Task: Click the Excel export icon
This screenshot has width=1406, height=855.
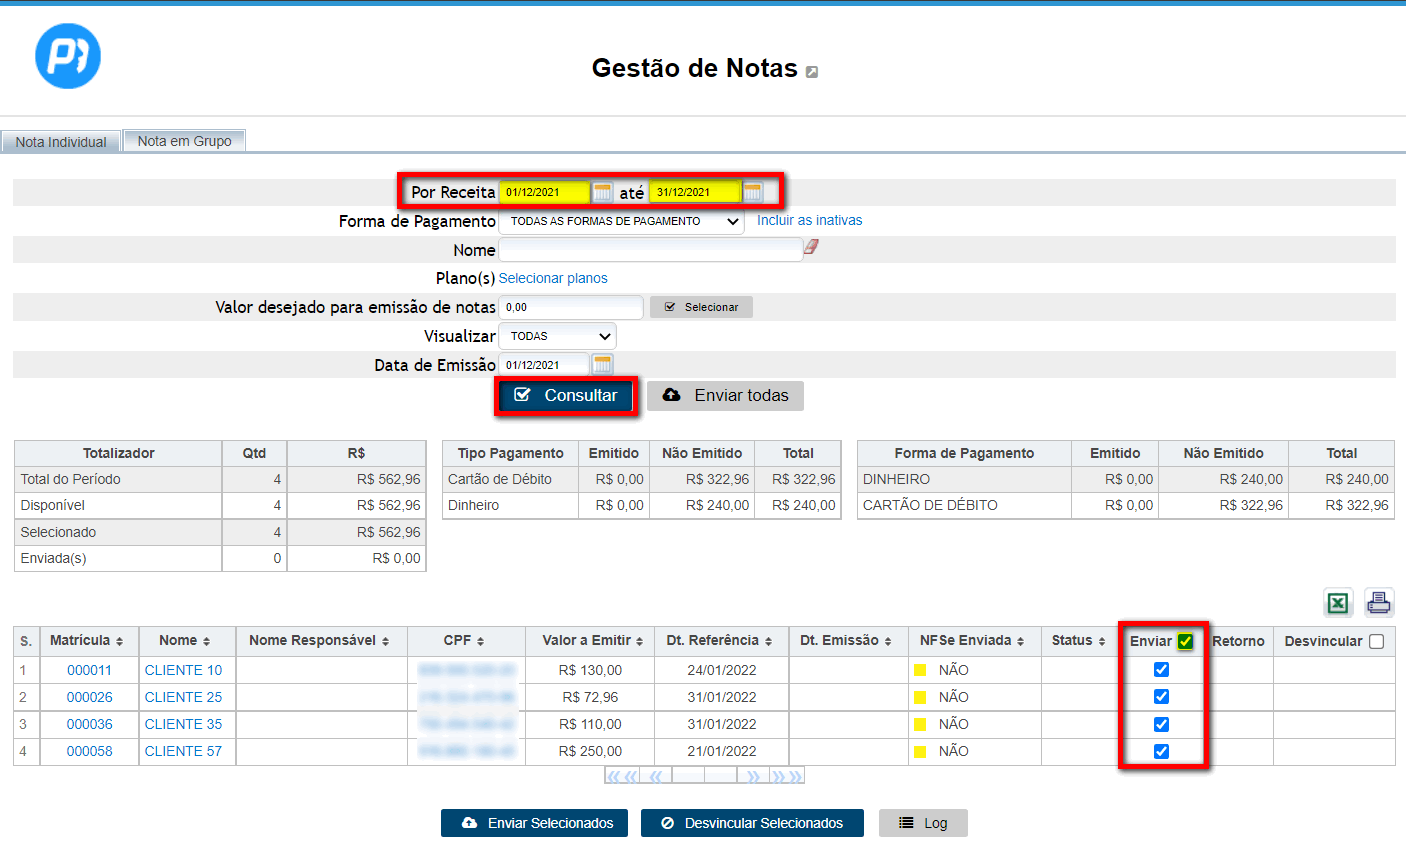Action: 1337,603
